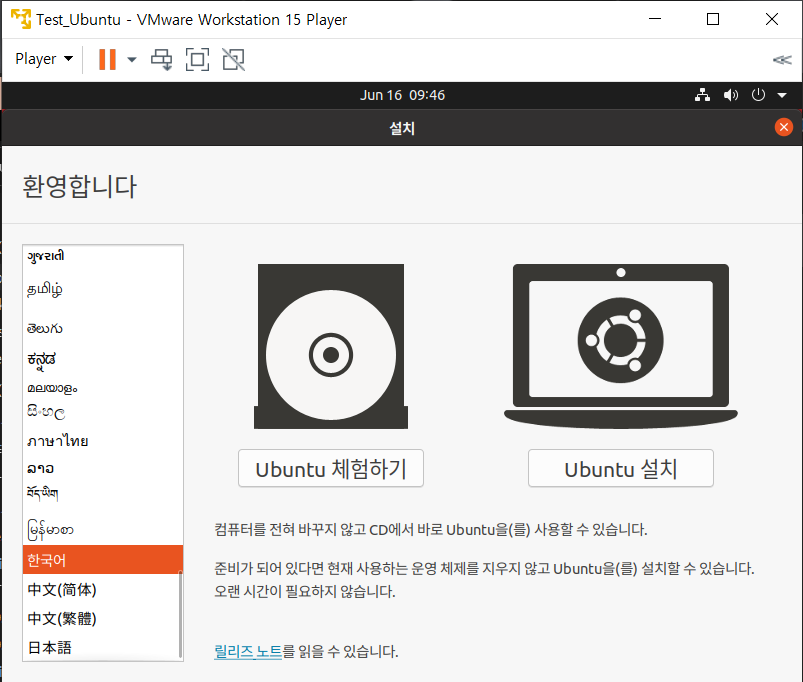Minimize the VMware Player window

655,19
